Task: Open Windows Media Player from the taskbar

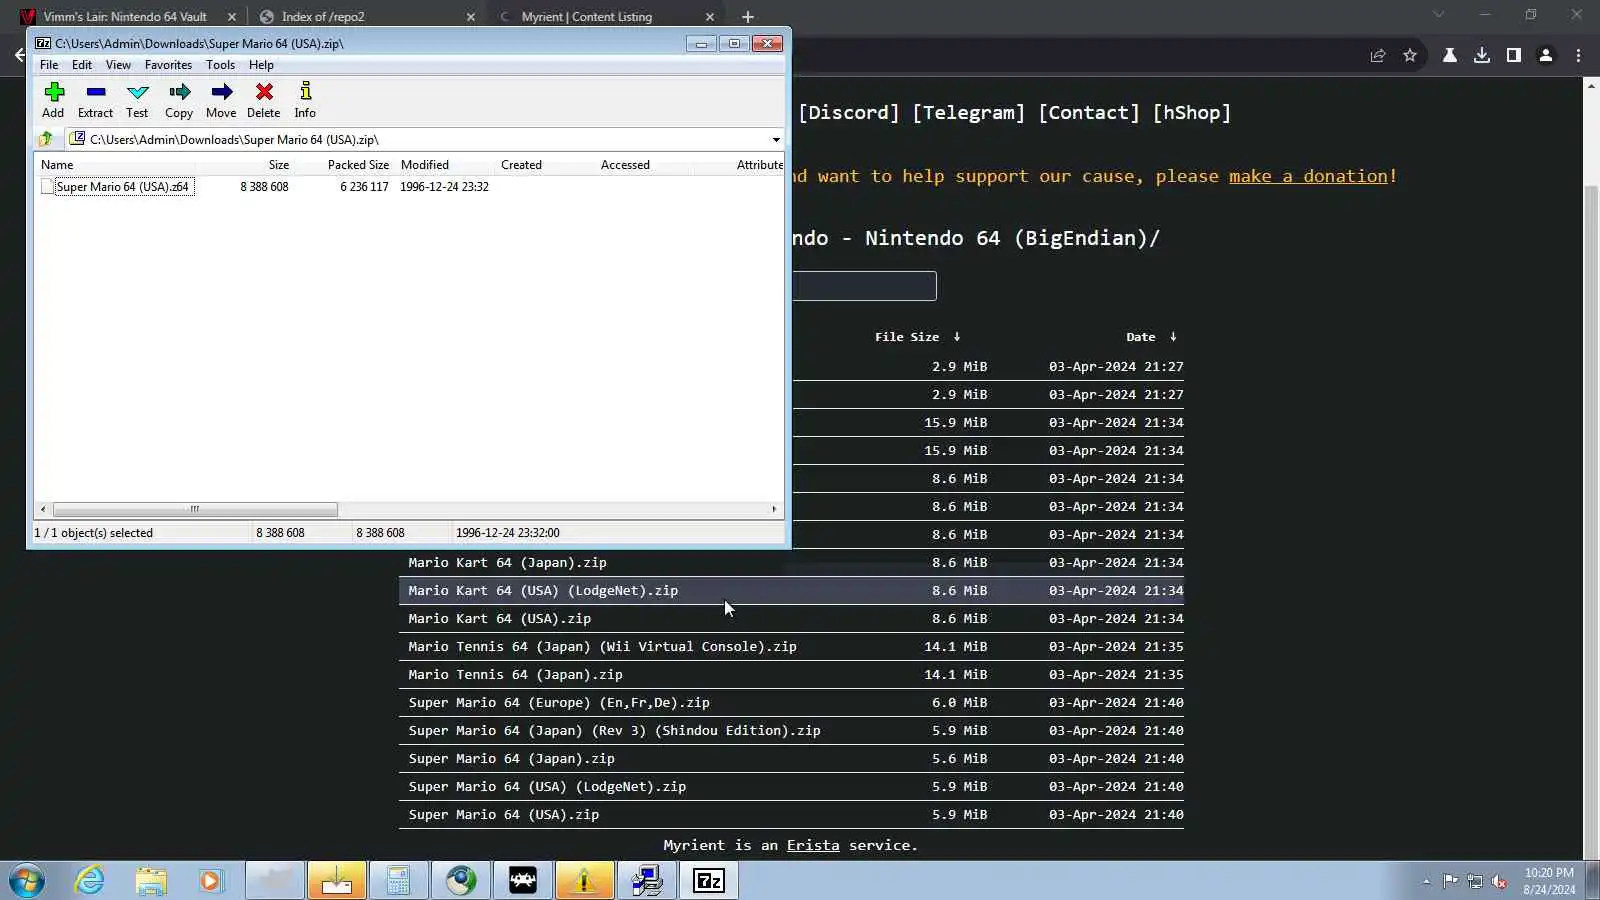Action: coord(211,881)
